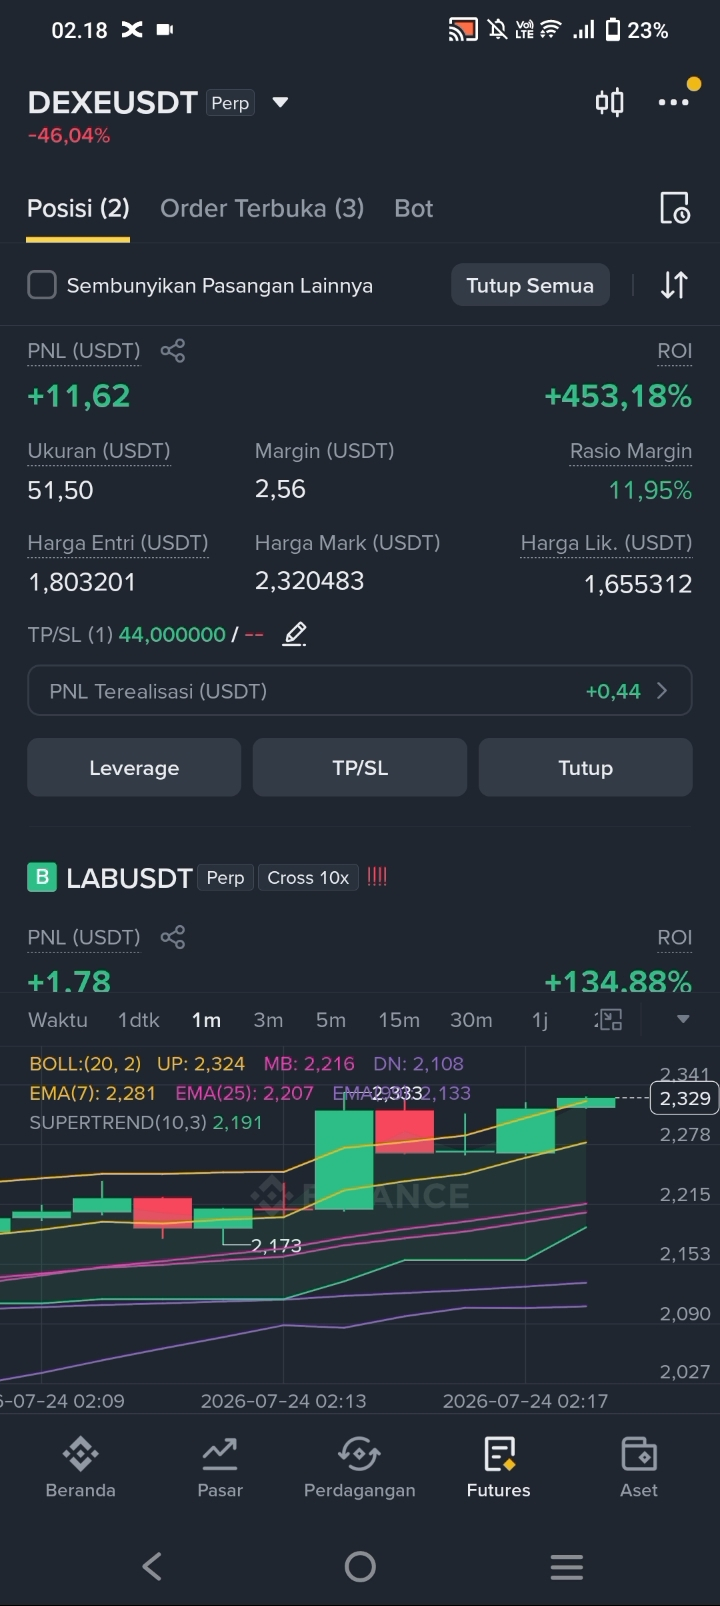The width and height of the screenshot is (720, 1606).
Task: Tap the -46,04% change value
Action: click(x=69, y=135)
